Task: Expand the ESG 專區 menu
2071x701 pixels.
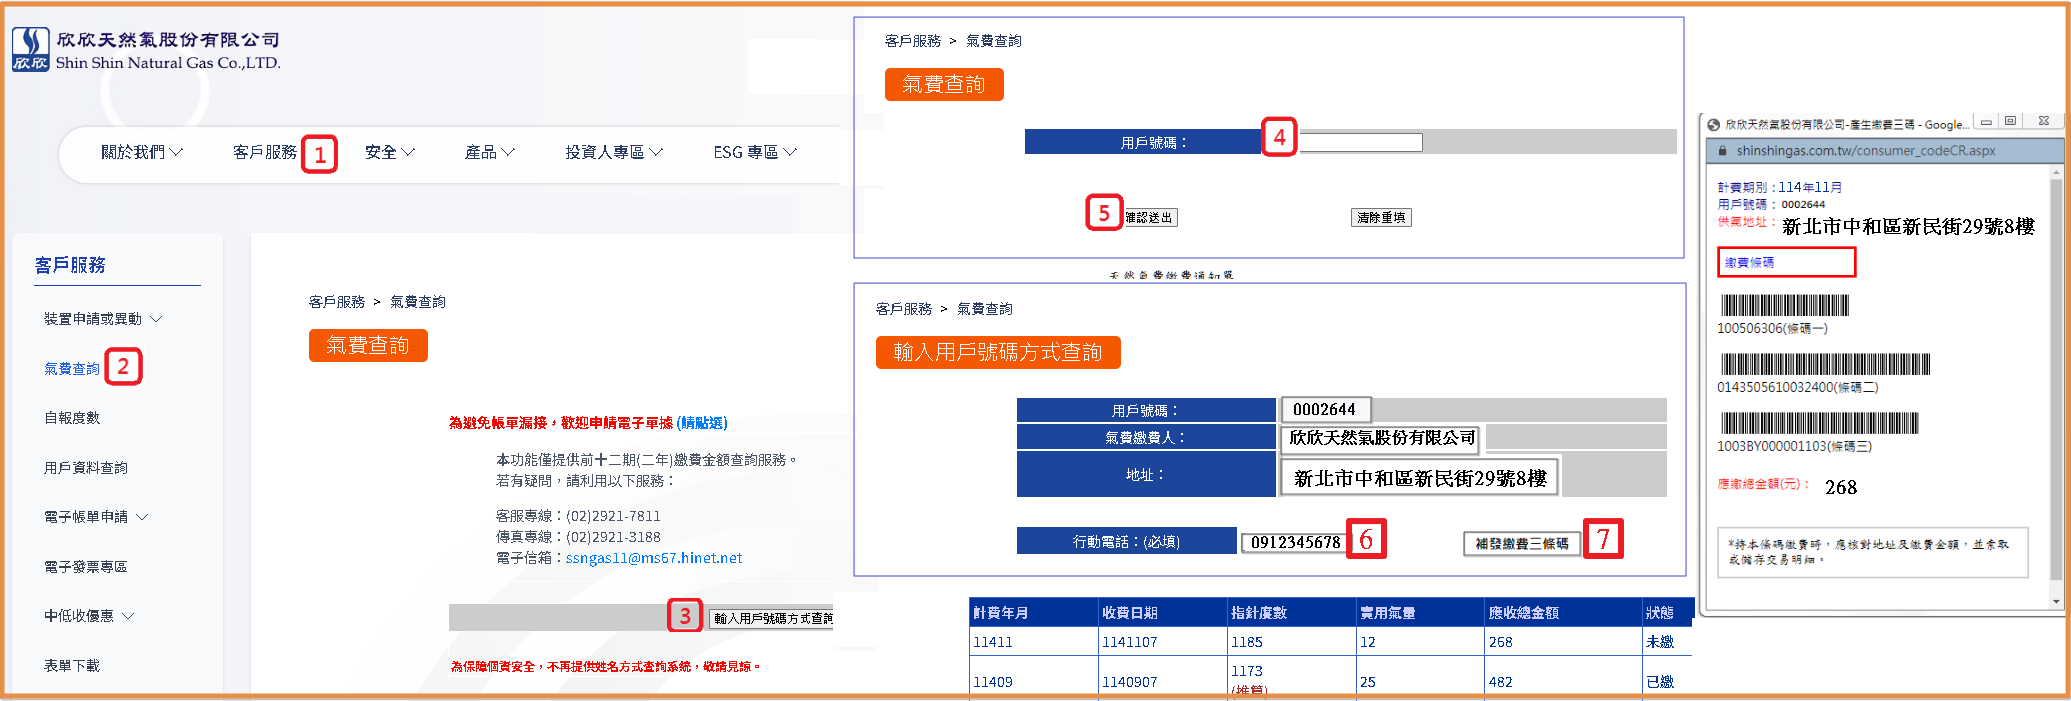Action: 754,152
